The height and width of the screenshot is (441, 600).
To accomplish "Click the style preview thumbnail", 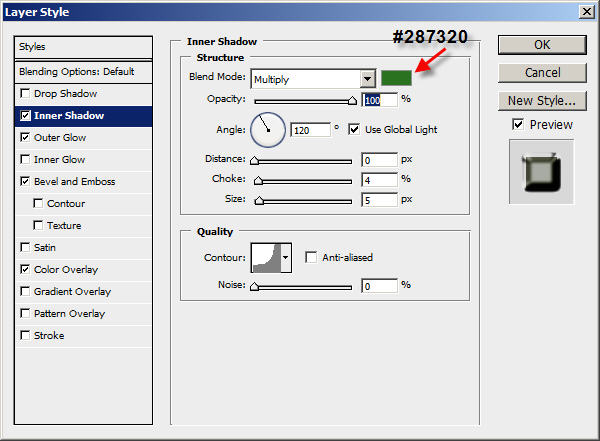I will point(541,172).
